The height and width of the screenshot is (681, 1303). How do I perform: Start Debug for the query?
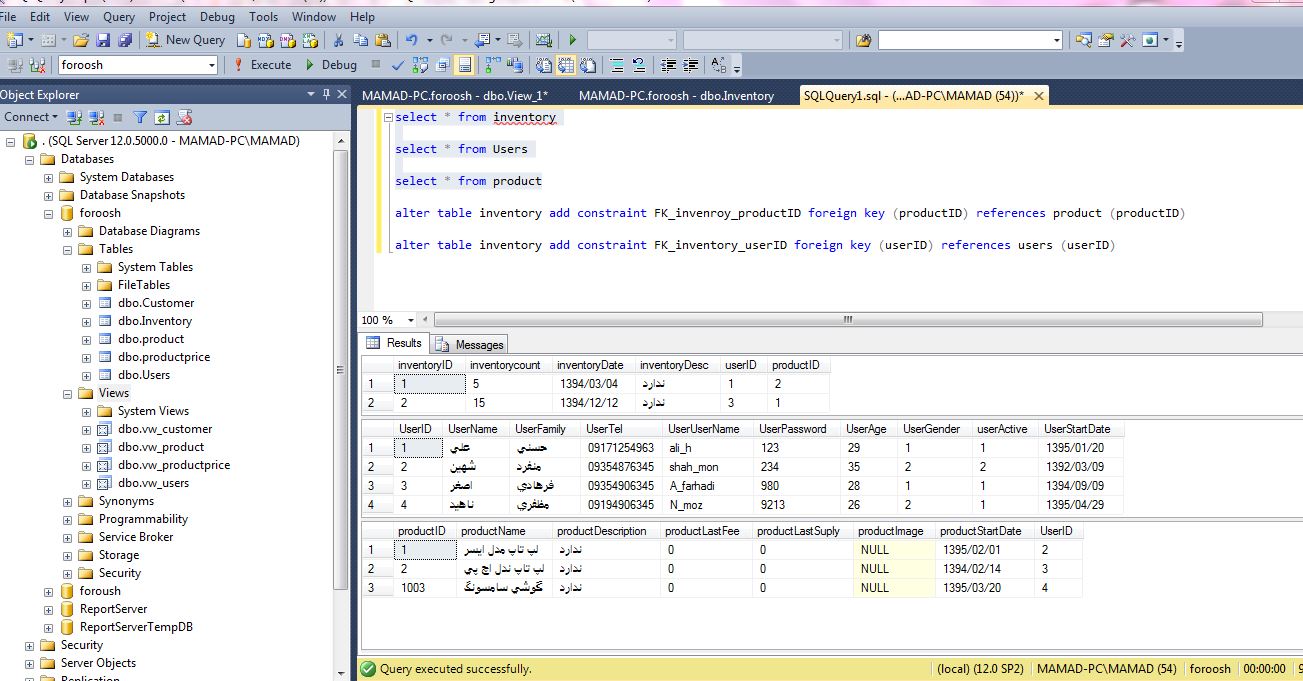tap(330, 65)
